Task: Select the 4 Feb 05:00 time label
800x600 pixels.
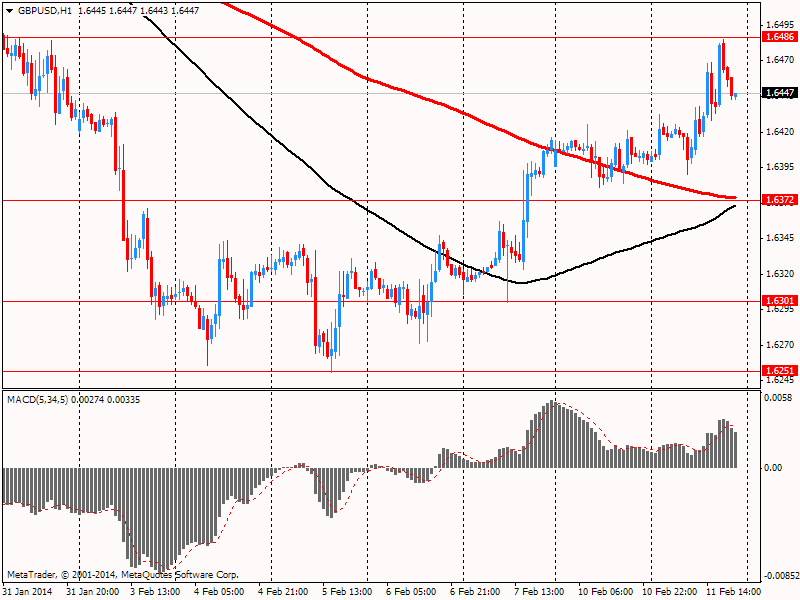Action: (x=219, y=592)
